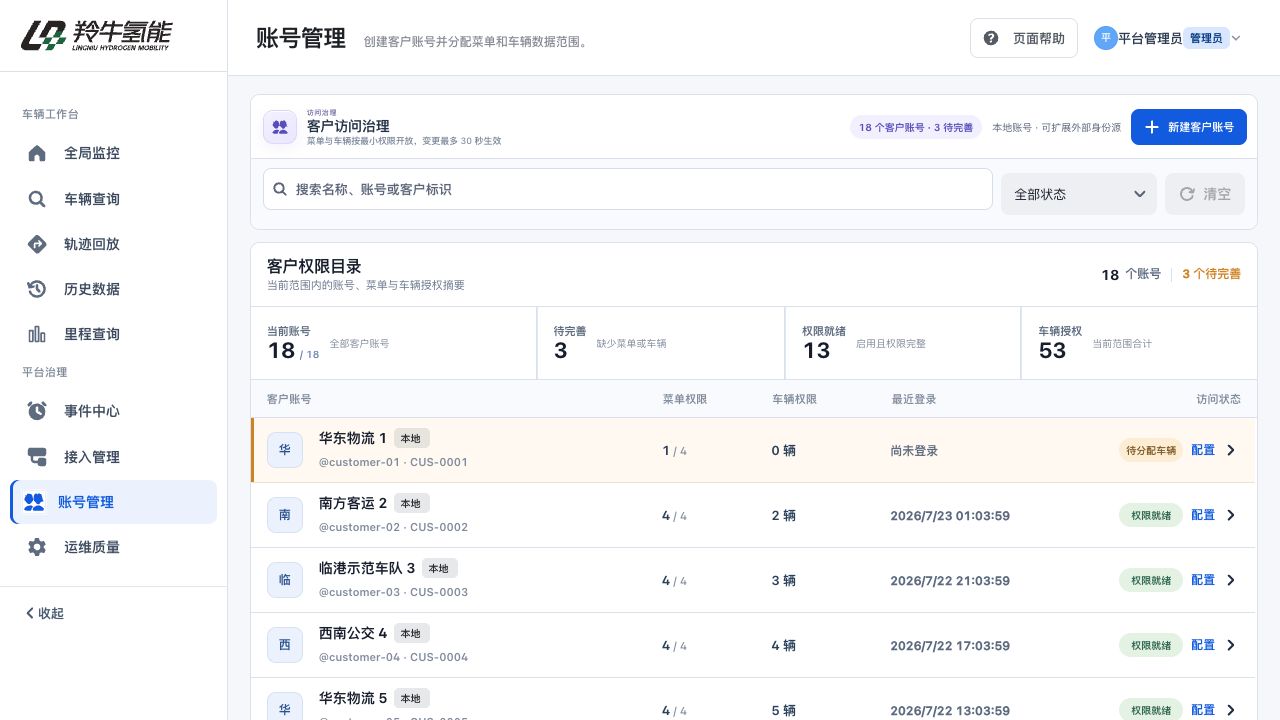Click the 3 个待完善 orange text

(1211, 274)
